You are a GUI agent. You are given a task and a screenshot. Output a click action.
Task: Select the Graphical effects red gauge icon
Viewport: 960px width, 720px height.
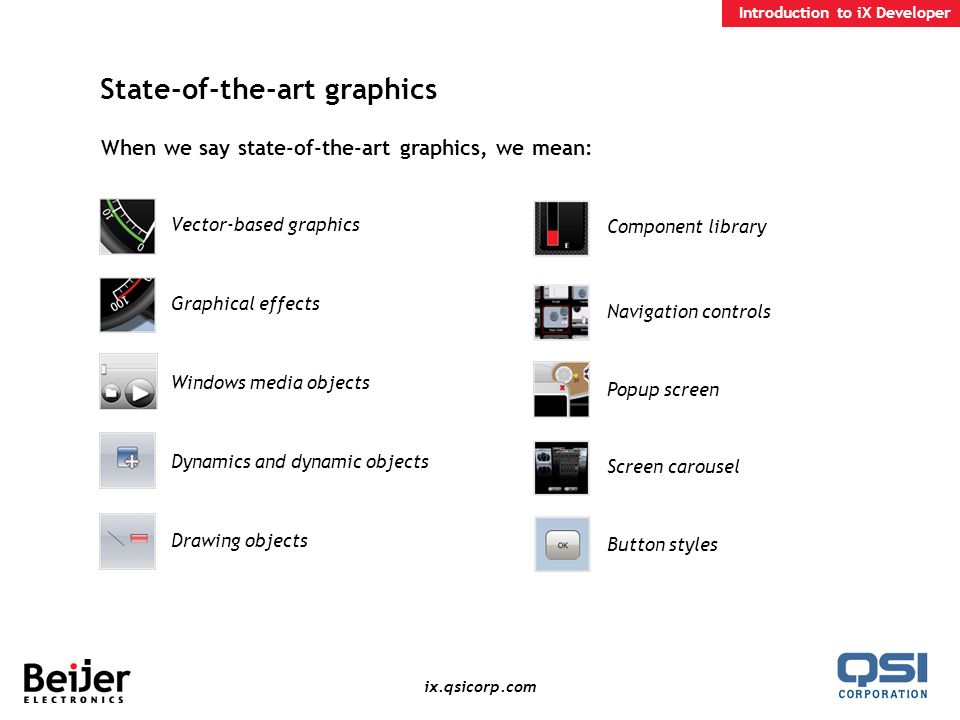(x=127, y=305)
